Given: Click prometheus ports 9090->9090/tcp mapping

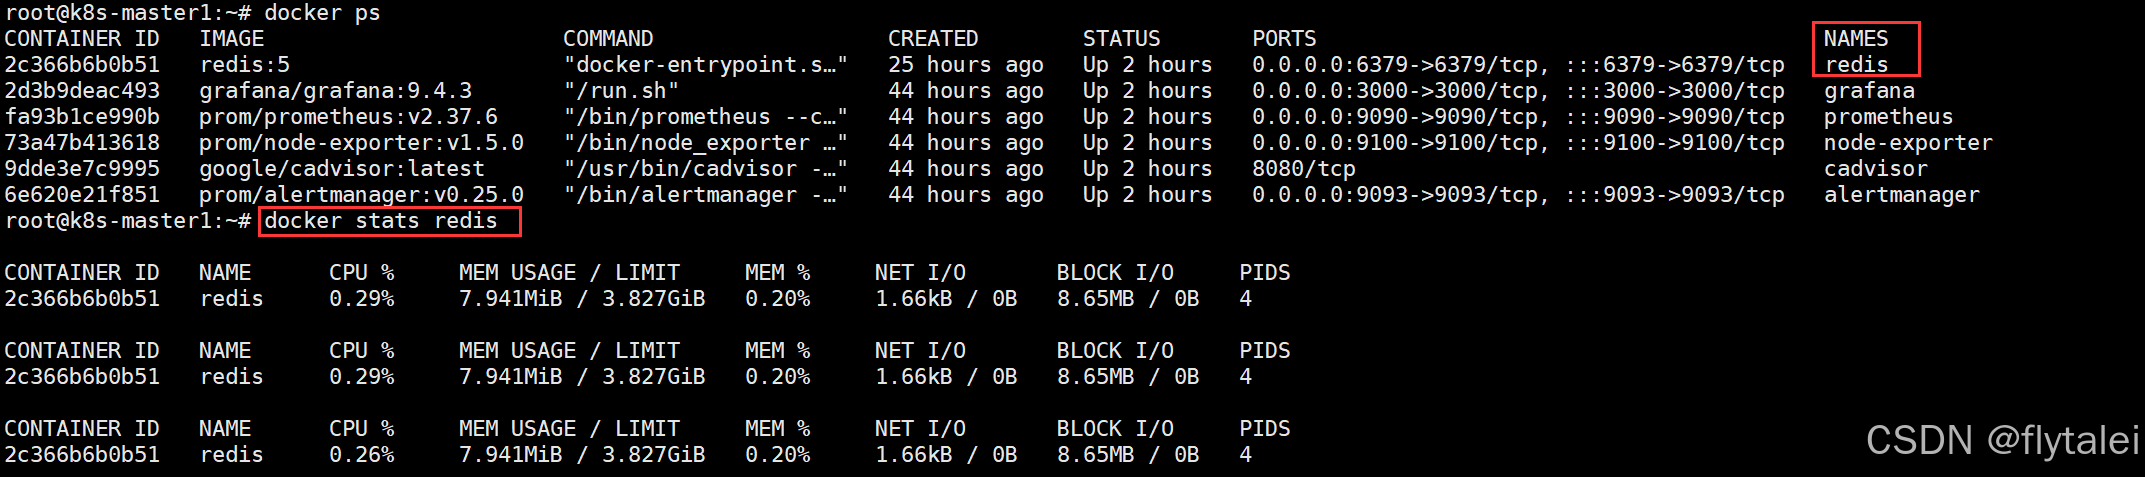Looking at the screenshot, I should 1518,117.
